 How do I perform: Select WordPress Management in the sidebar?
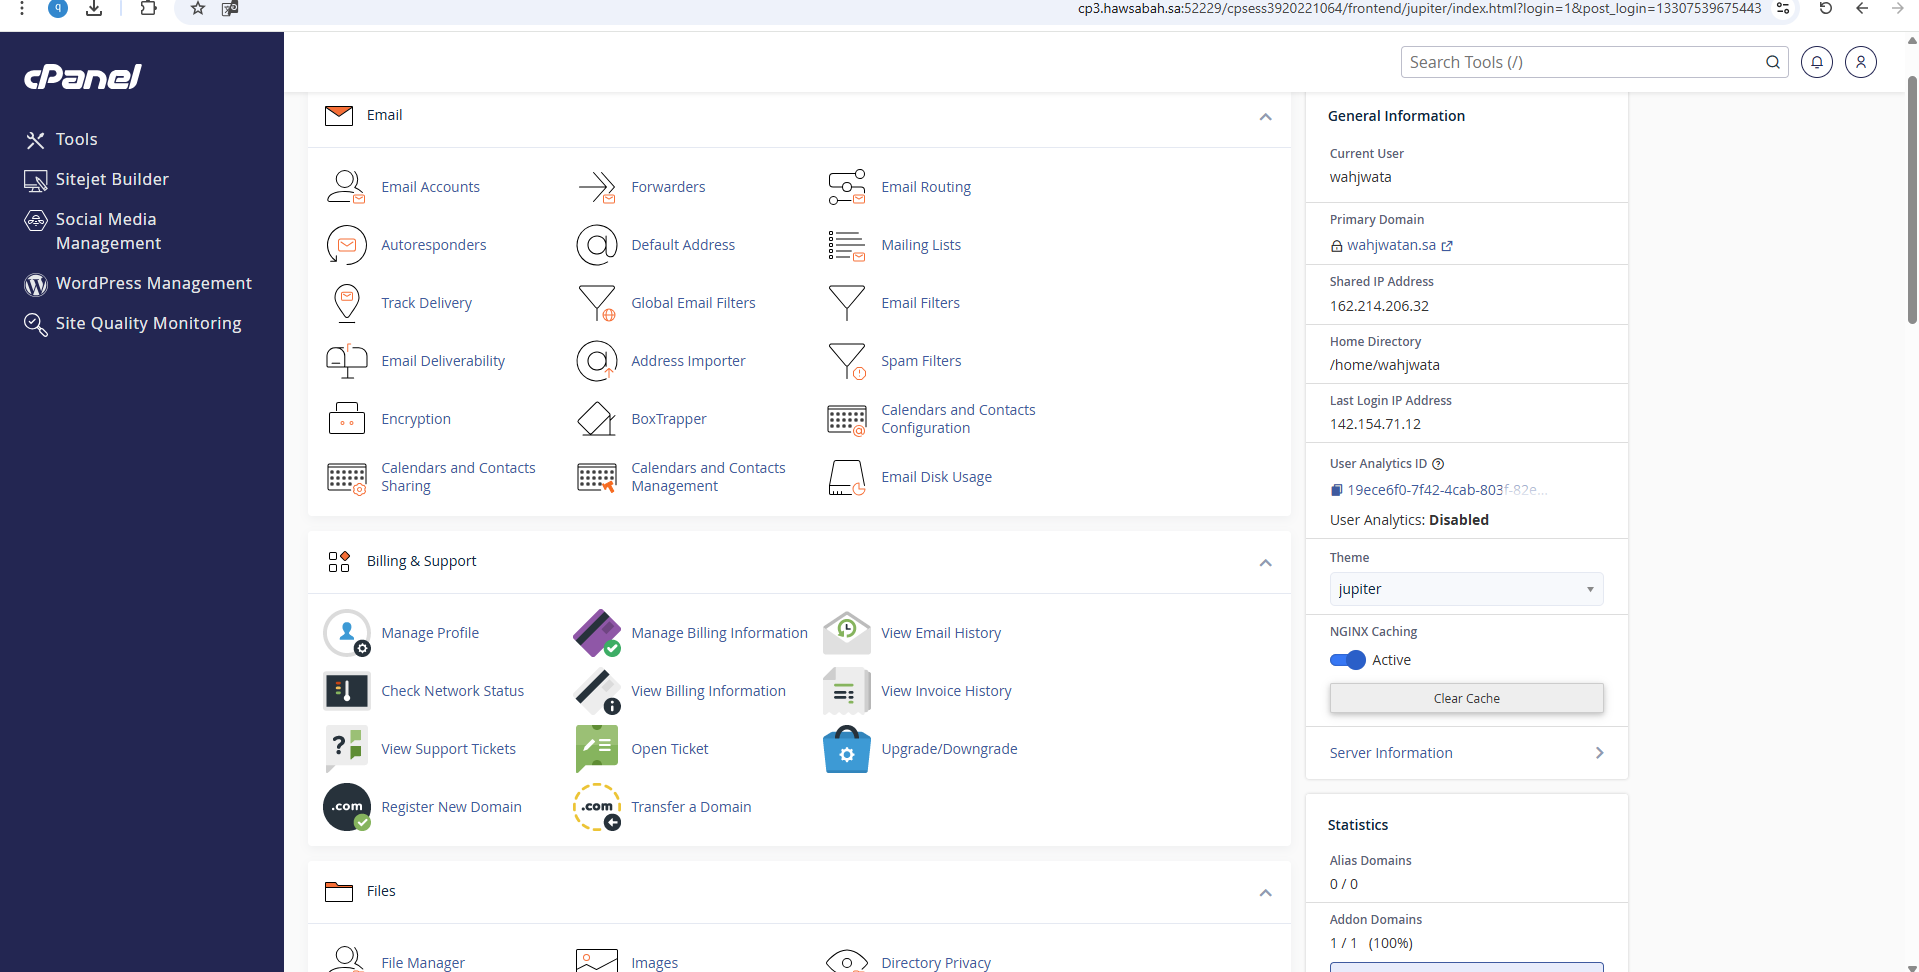(153, 283)
